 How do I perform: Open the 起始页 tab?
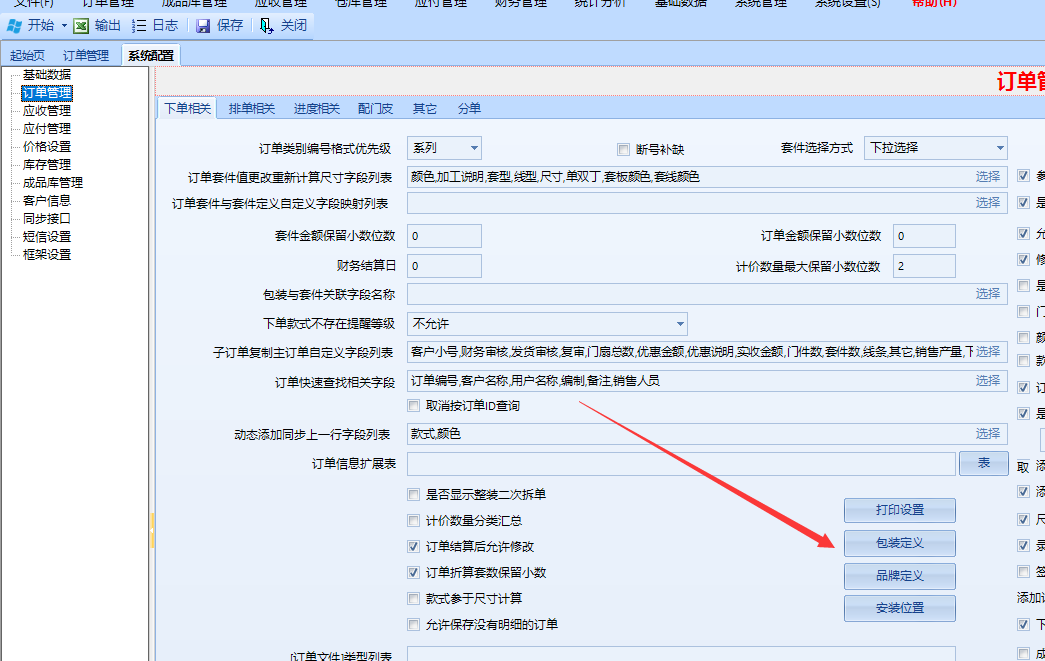click(x=27, y=56)
